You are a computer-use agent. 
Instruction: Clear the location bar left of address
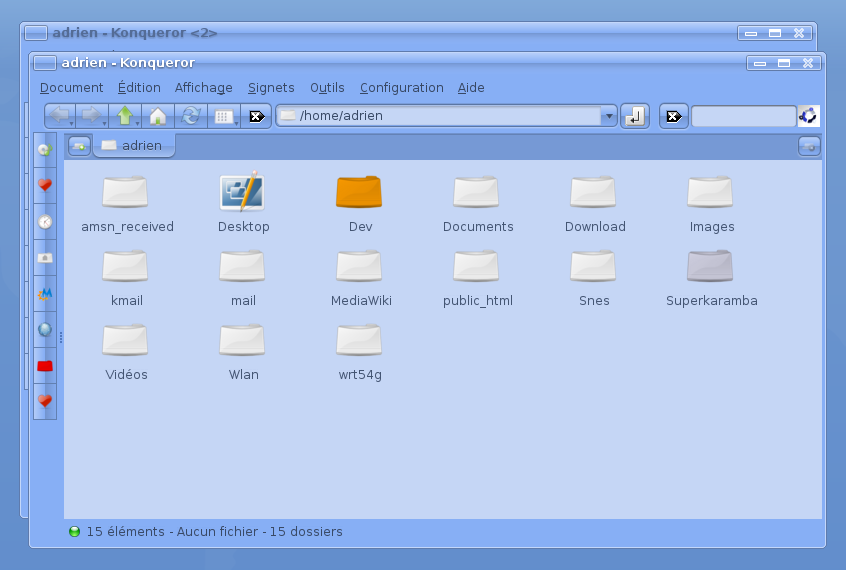(256, 116)
